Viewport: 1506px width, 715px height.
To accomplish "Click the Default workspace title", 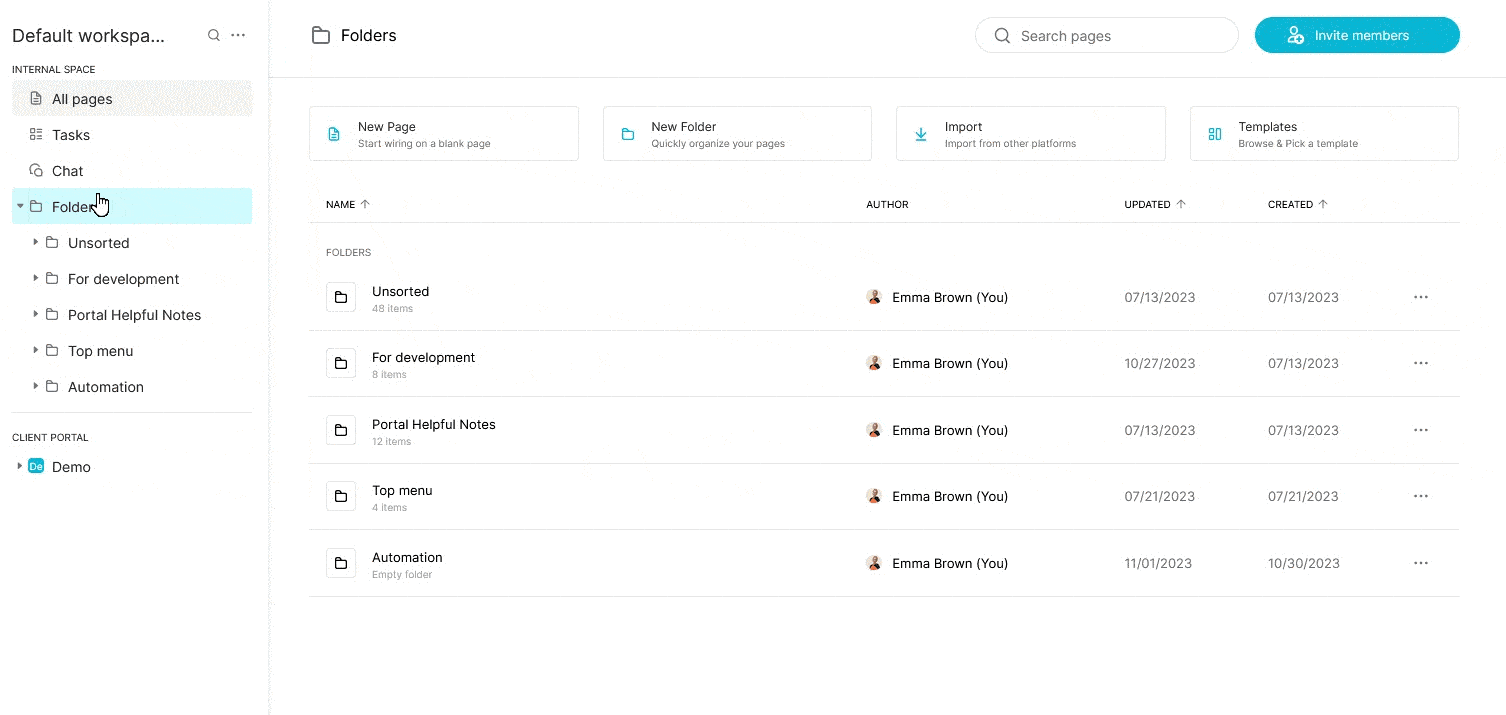I will (88, 36).
